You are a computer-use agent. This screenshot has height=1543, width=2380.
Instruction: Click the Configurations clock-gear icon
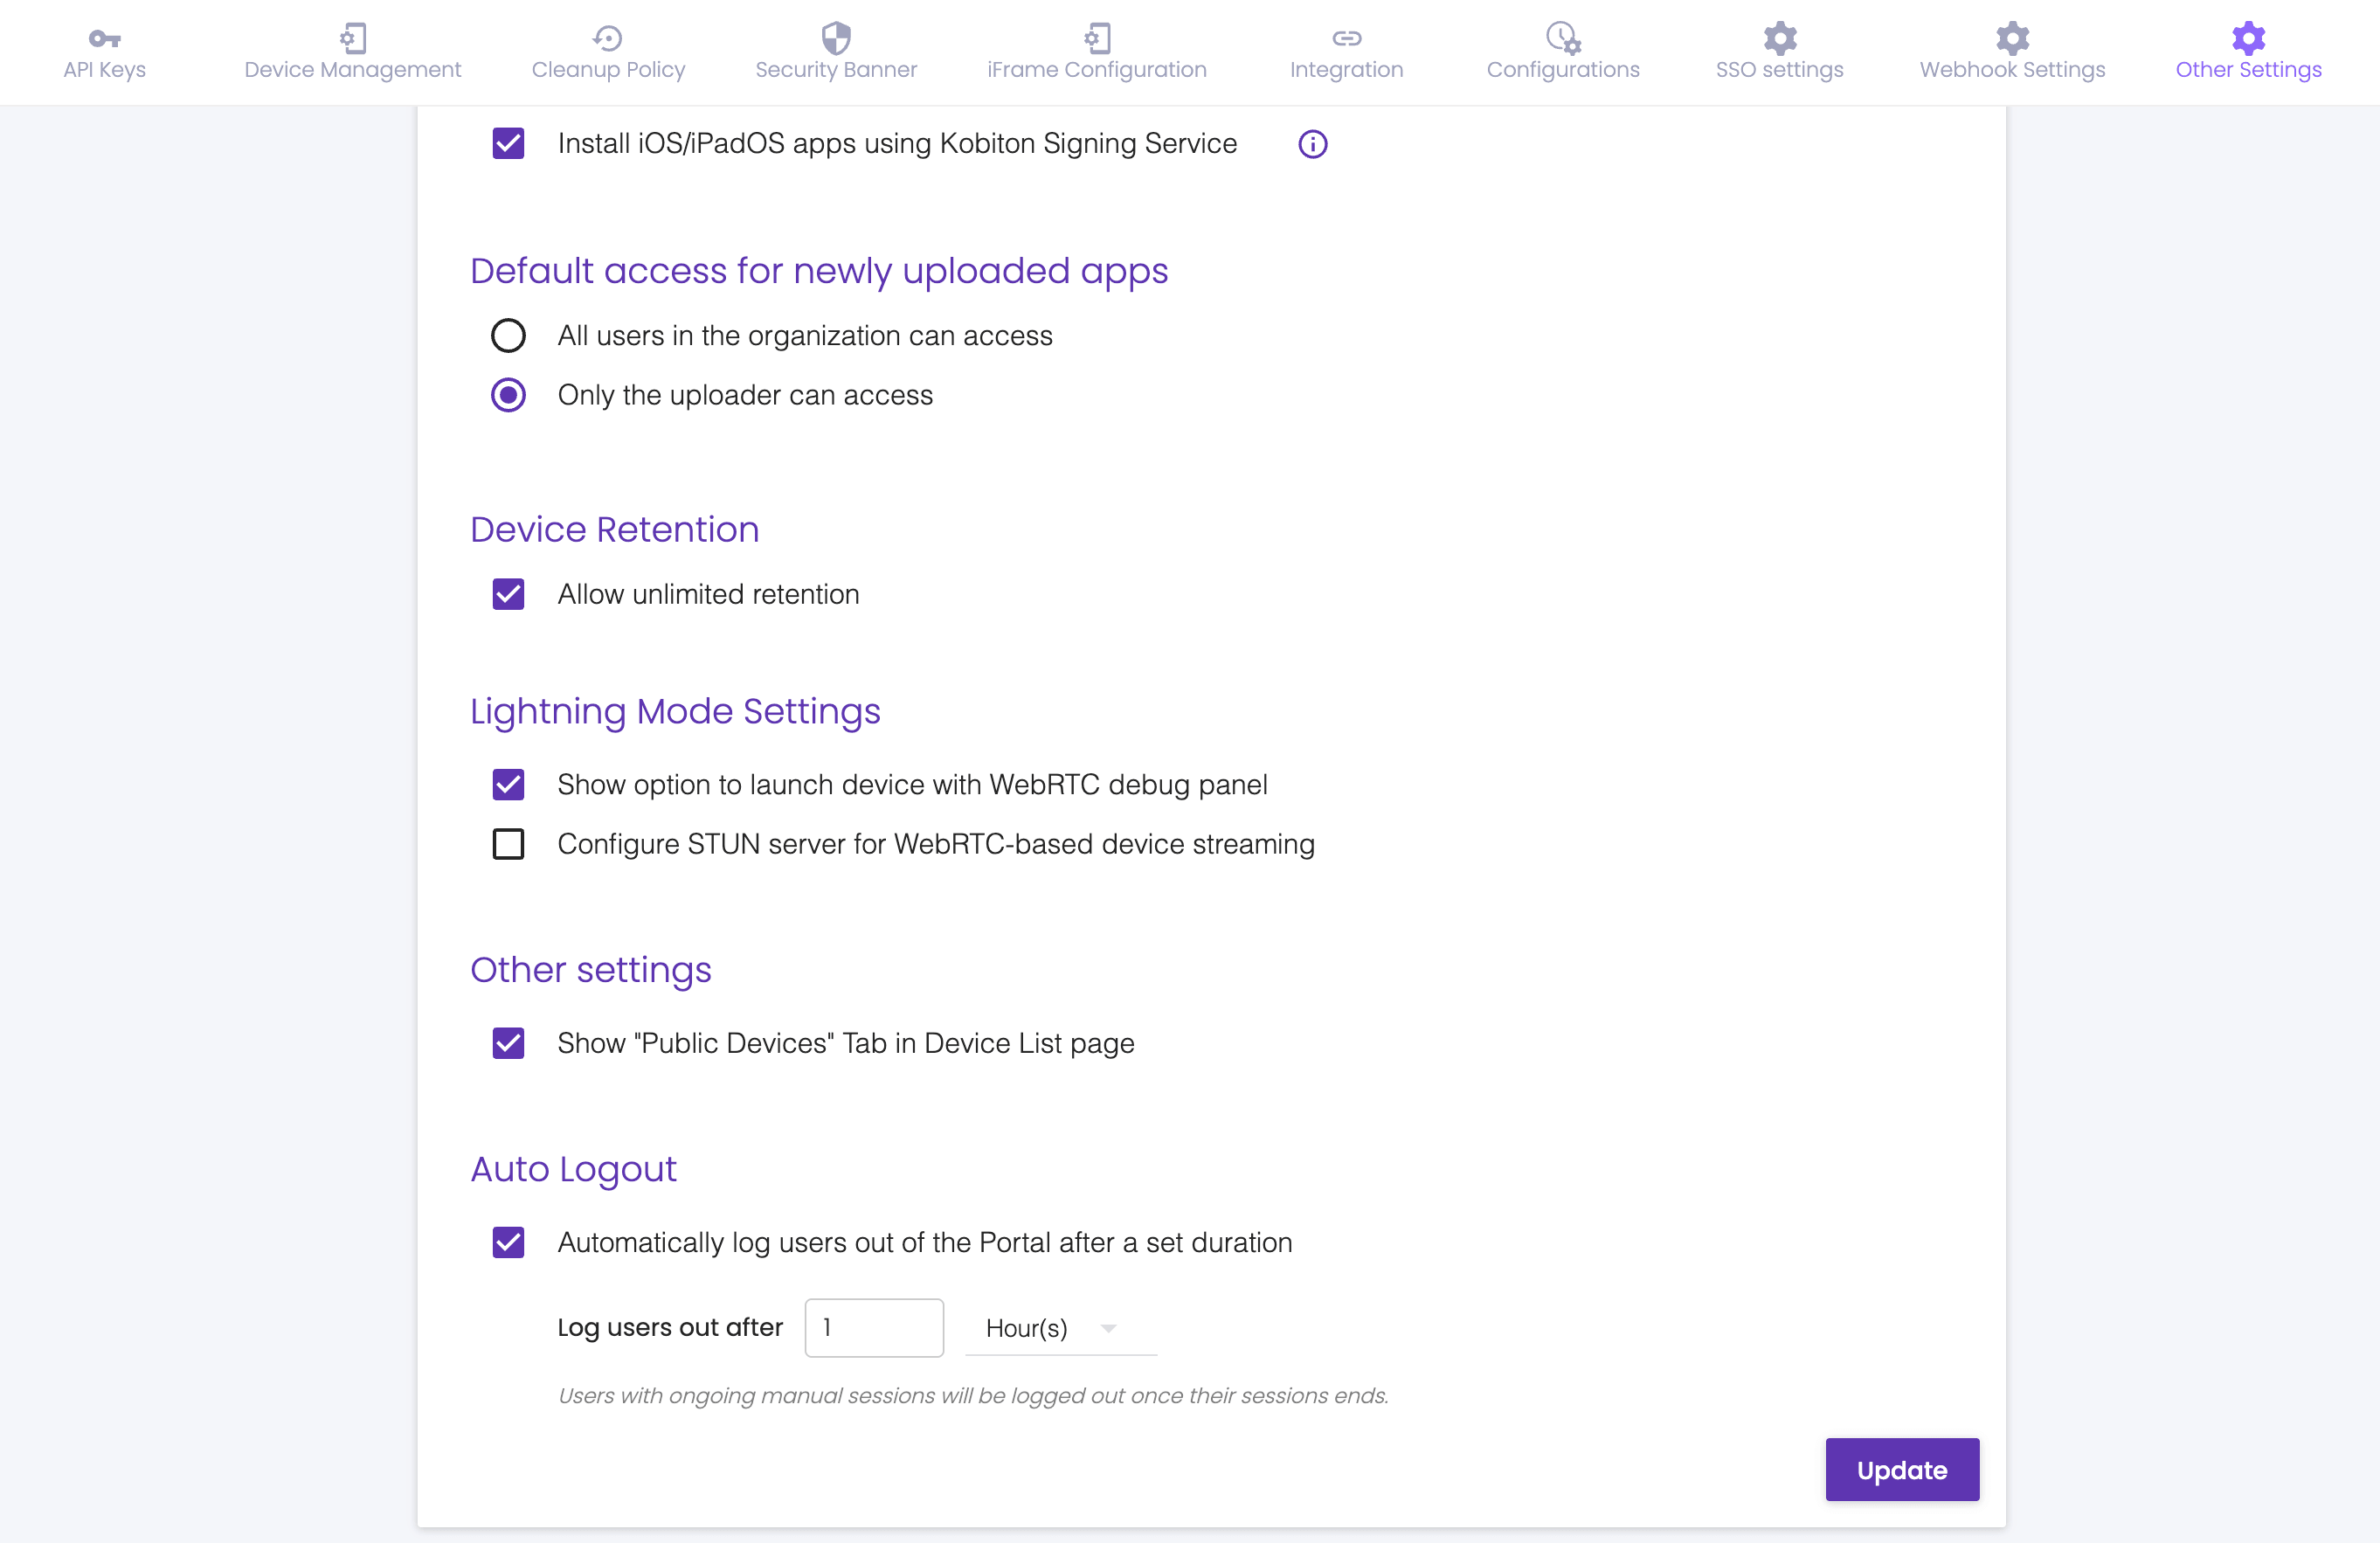point(1563,38)
